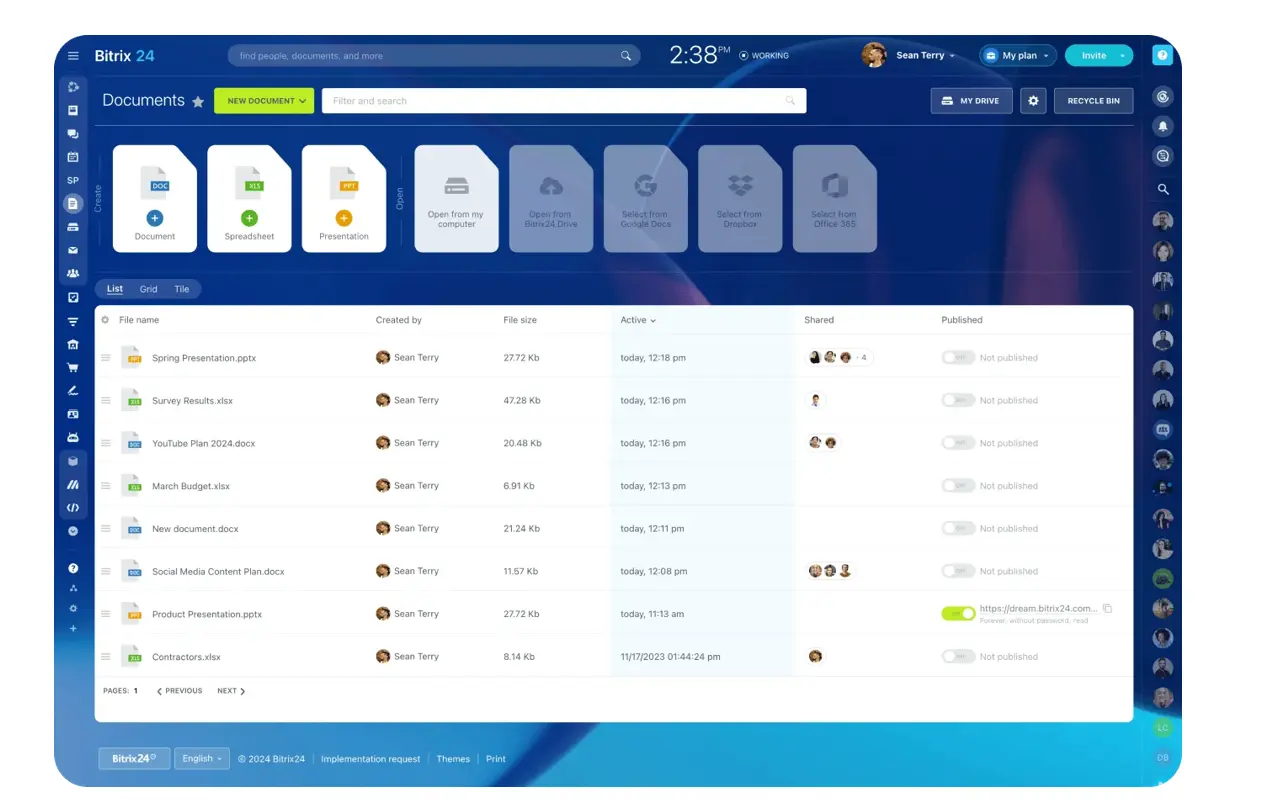Screen dimensions: 1280x800
Task: Open the Implementation request link in footer
Action: [x=370, y=758]
